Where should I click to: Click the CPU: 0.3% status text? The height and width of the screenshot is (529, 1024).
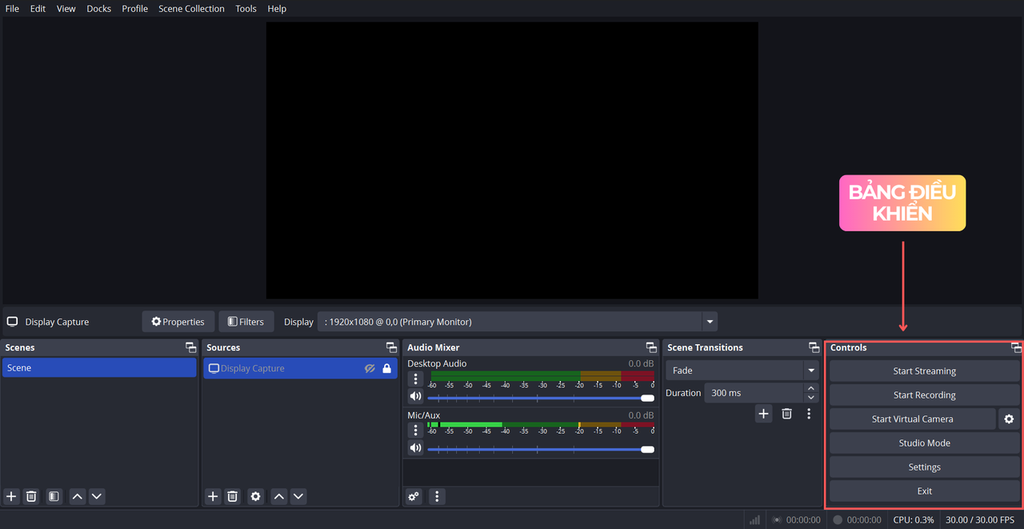coord(914,520)
